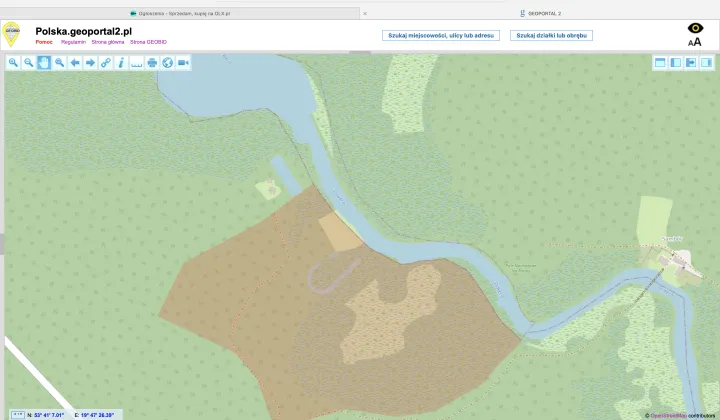Go to previous map view arrow
This screenshot has width=720, height=420.
tap(75, 63)
